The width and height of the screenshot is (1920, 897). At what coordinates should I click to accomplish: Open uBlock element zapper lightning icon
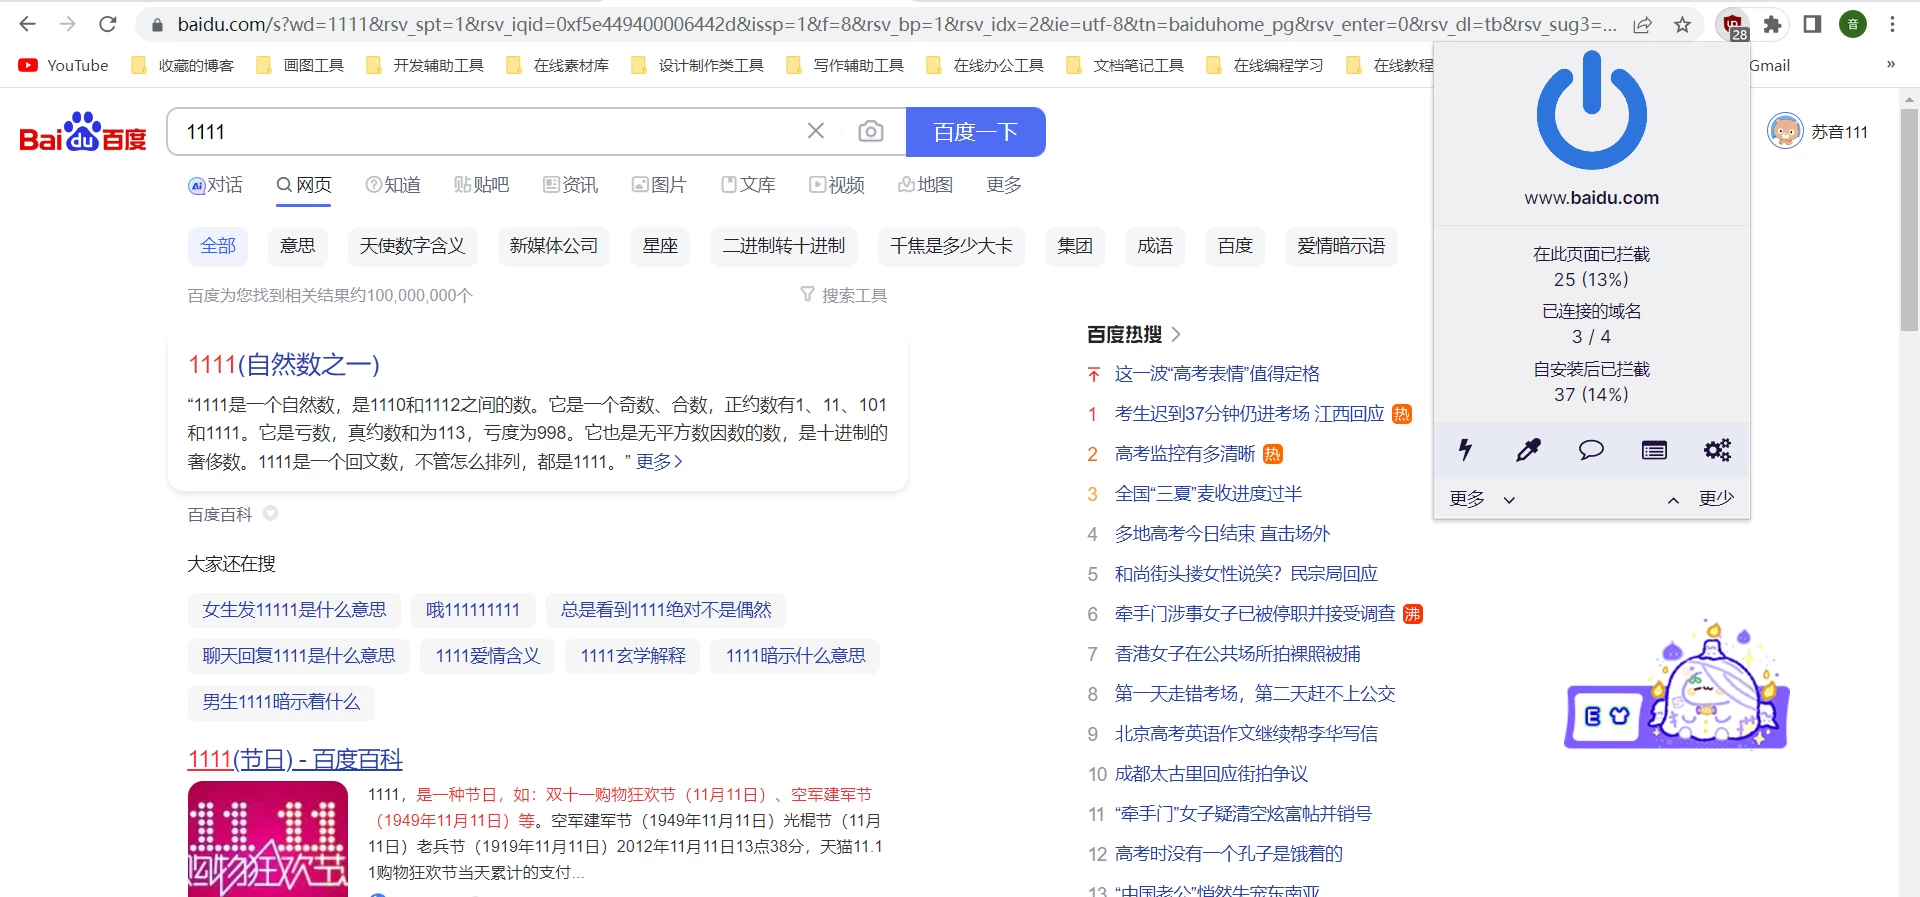1465,450
